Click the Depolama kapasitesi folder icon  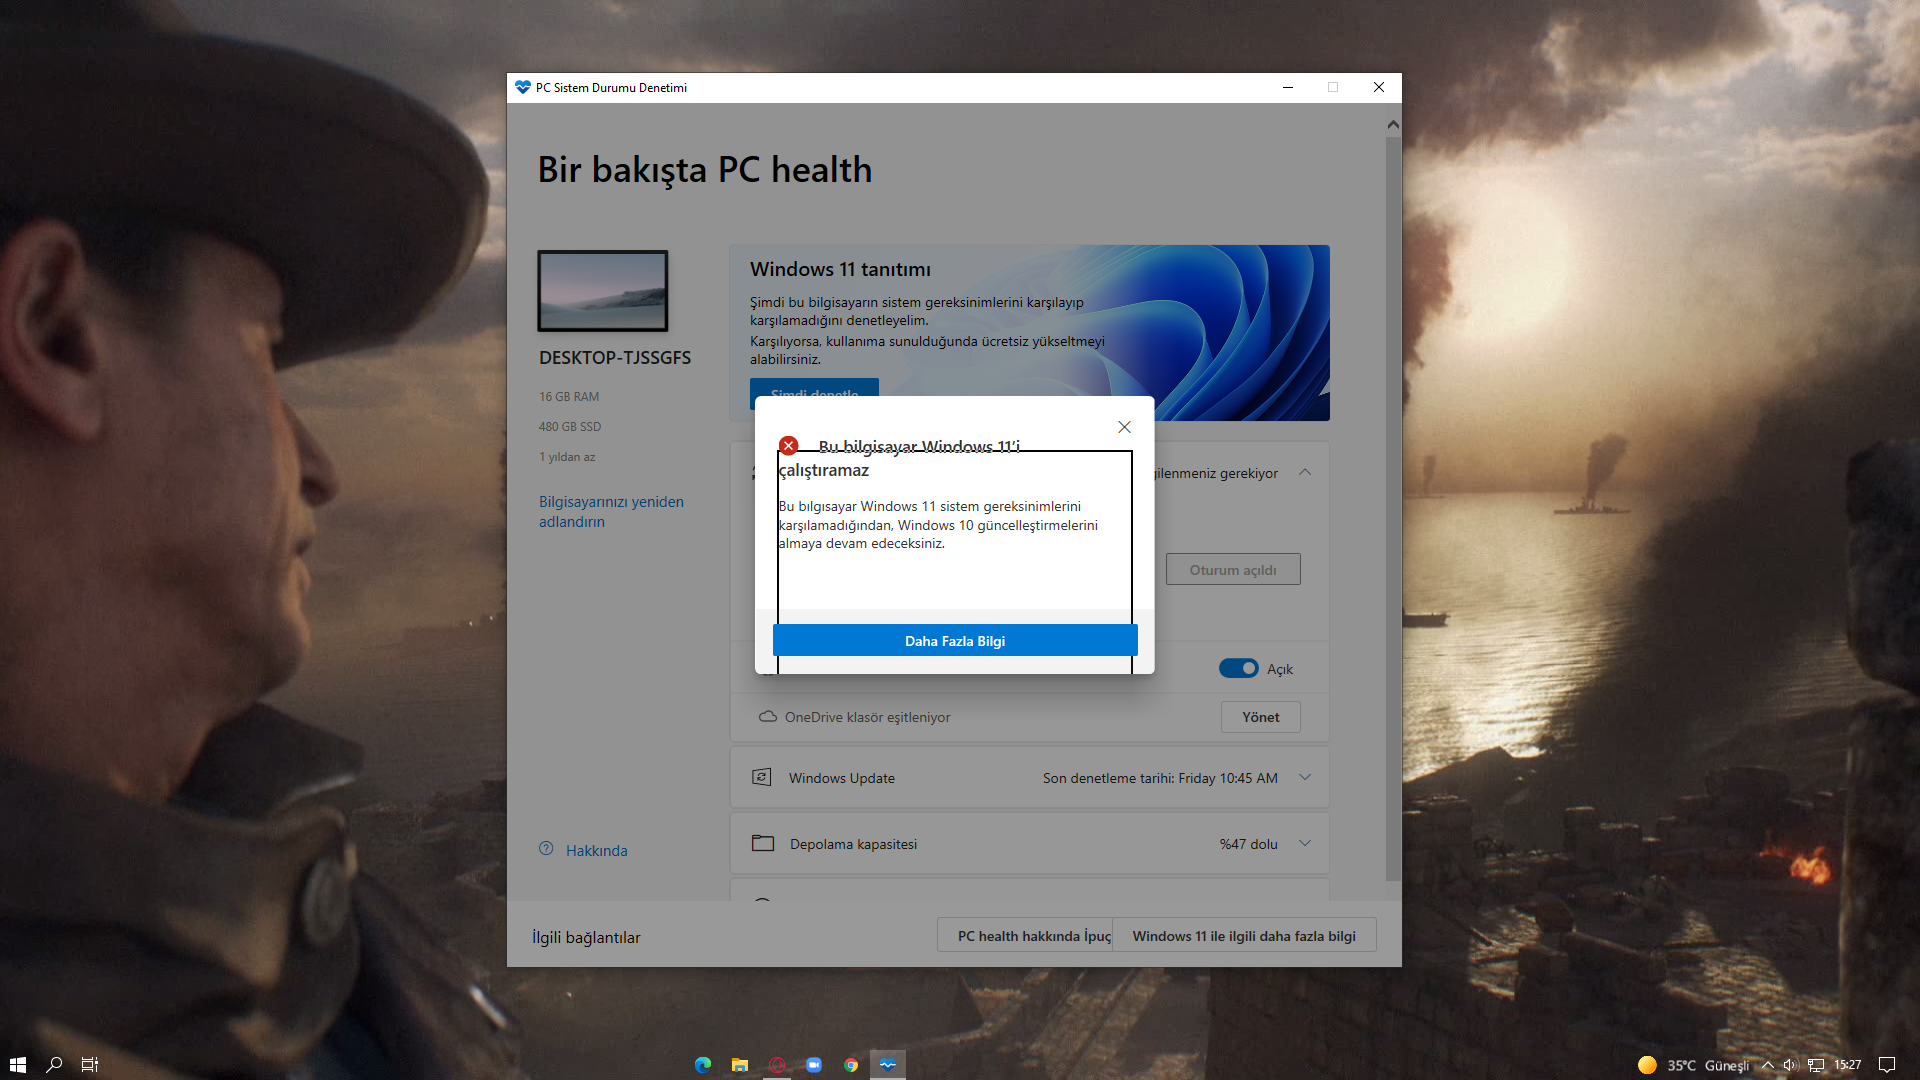click(762, 844)
